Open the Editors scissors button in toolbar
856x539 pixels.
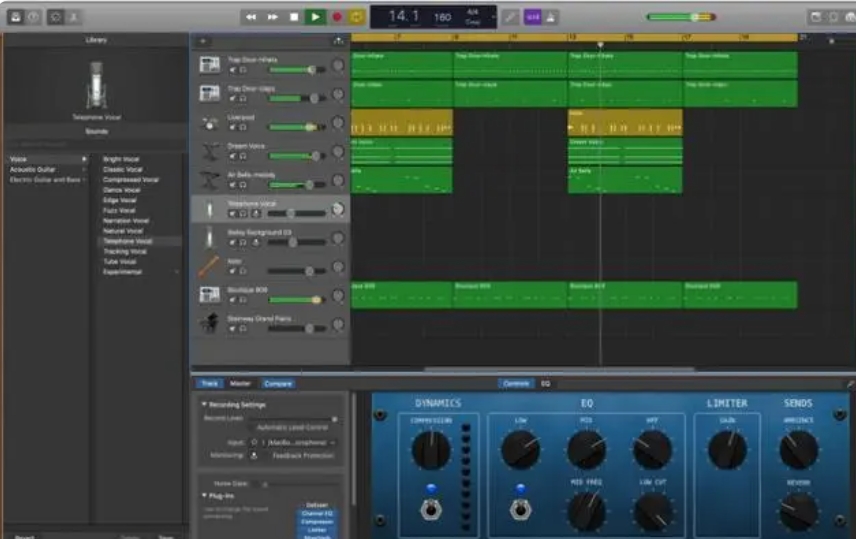(x=73, y=17)
